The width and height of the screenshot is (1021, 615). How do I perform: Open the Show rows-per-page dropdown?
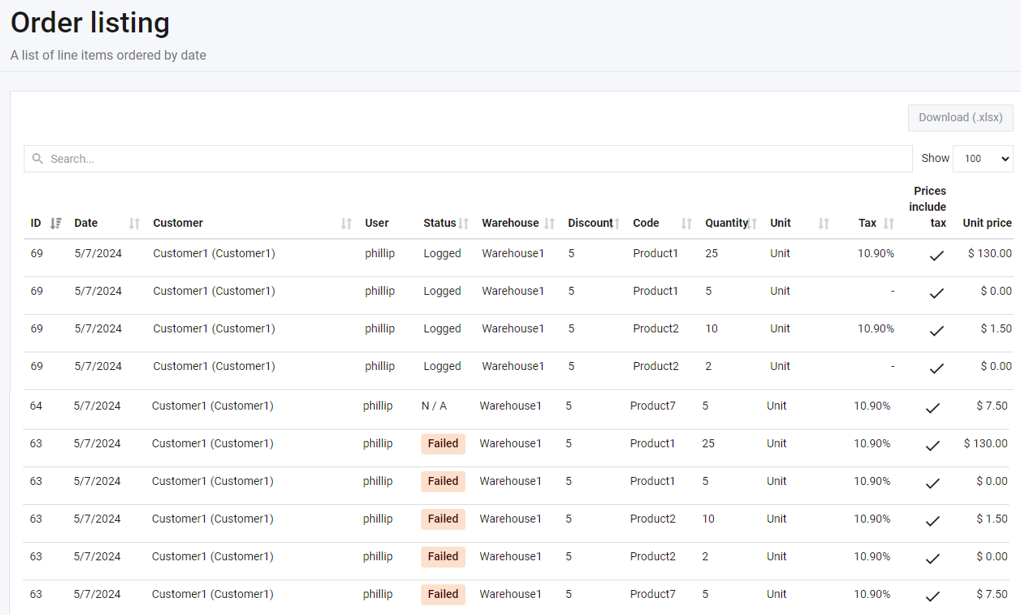click(982, 158)
